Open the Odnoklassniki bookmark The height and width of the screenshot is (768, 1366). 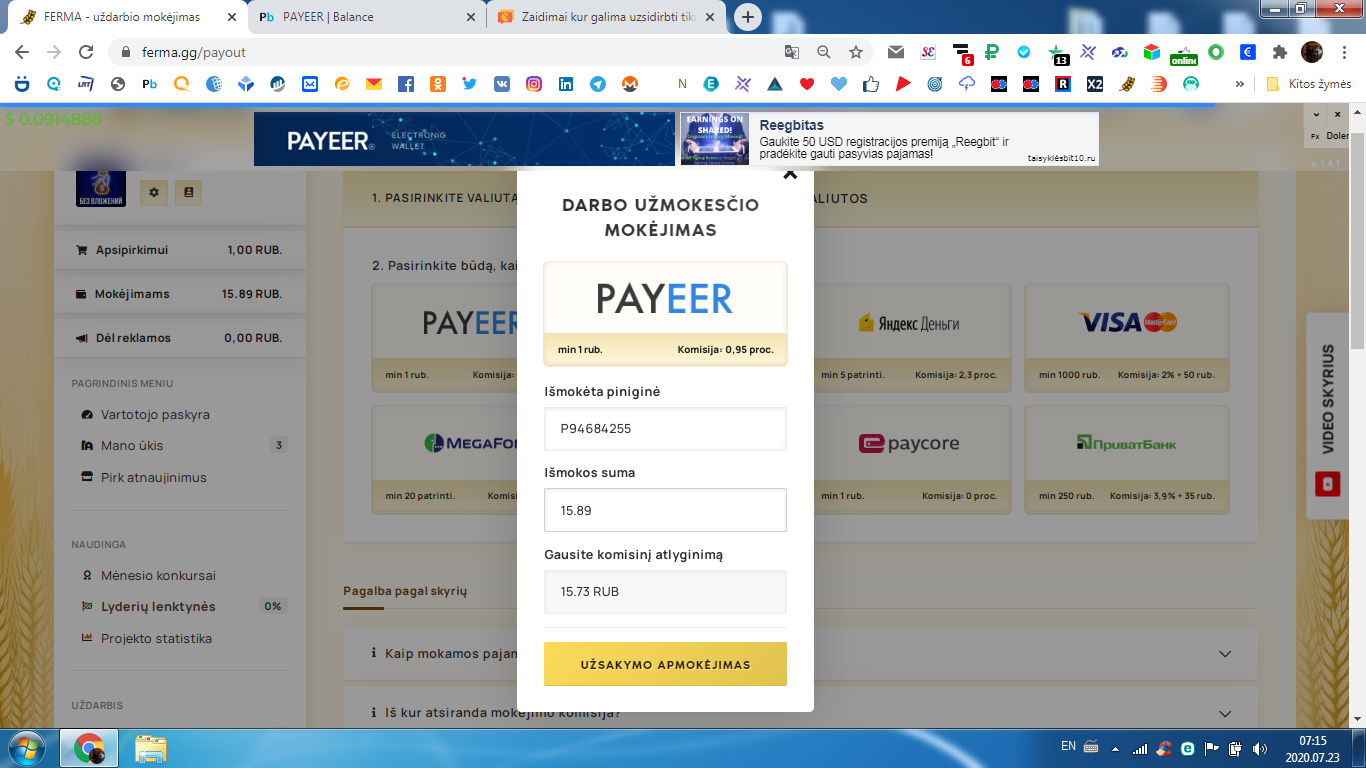tap(438, 84)
